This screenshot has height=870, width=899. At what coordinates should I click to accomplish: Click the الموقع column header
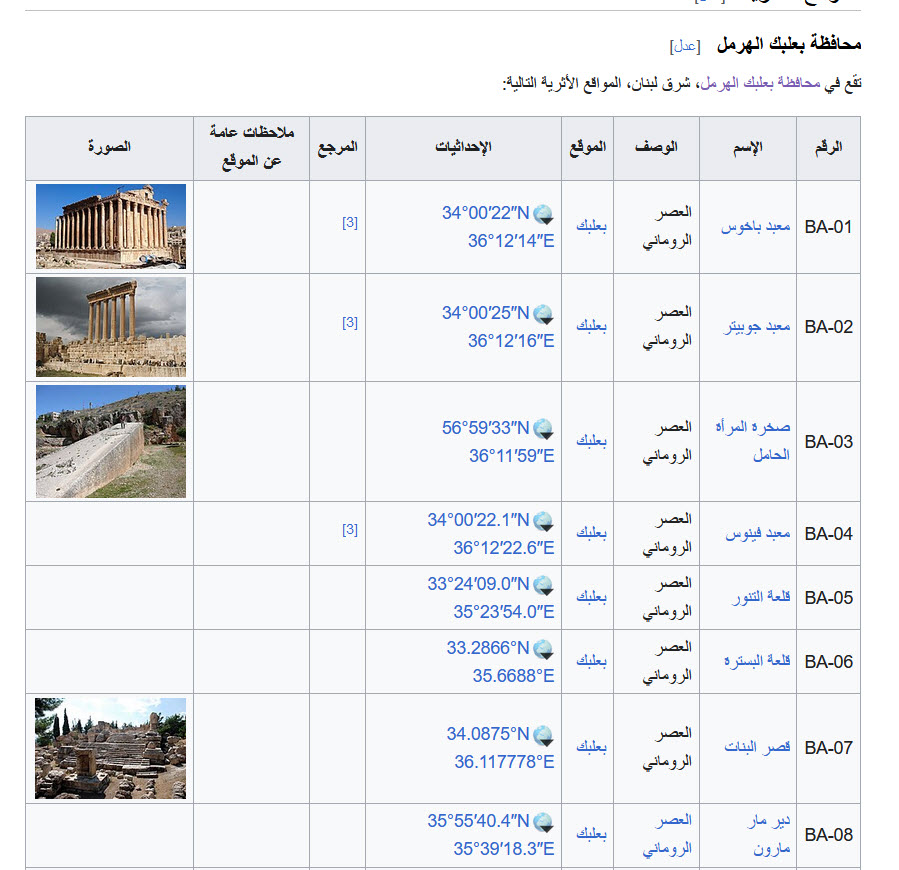click(588, 147)
